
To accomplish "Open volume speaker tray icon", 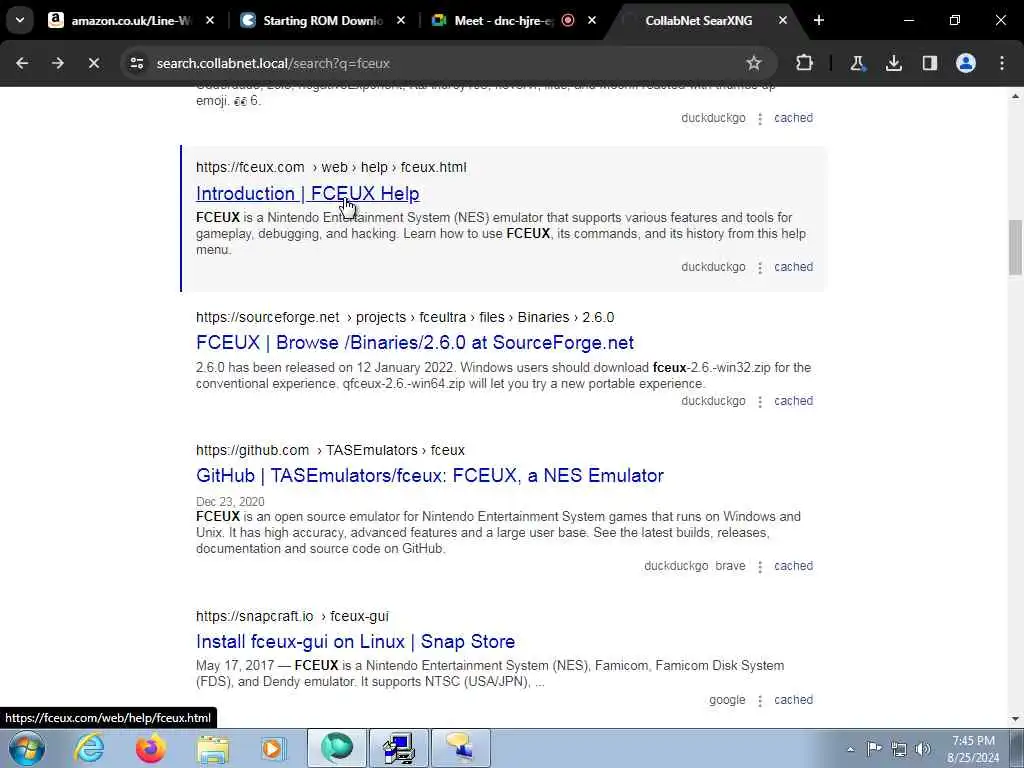I will pyautogui.click(x=923, y=749).
